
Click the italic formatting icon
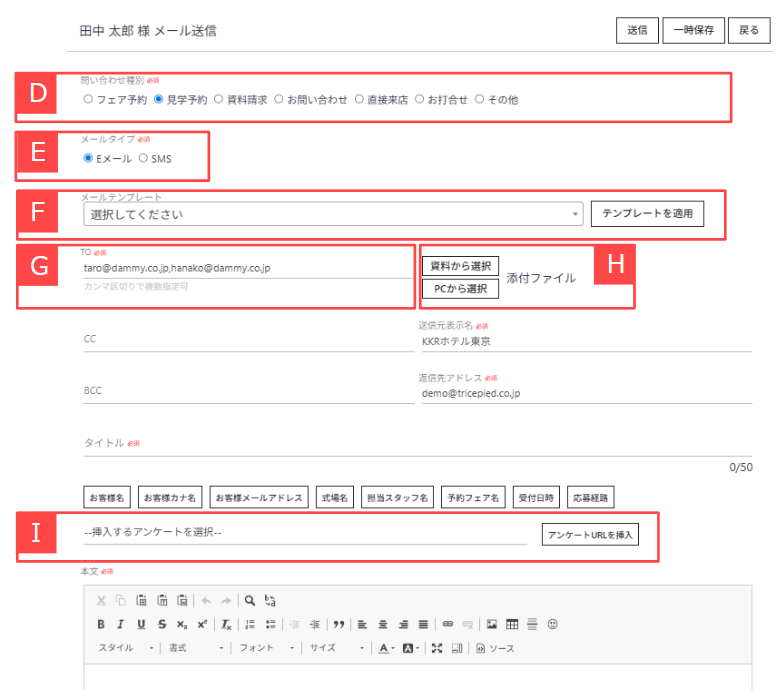pos(121,624)
